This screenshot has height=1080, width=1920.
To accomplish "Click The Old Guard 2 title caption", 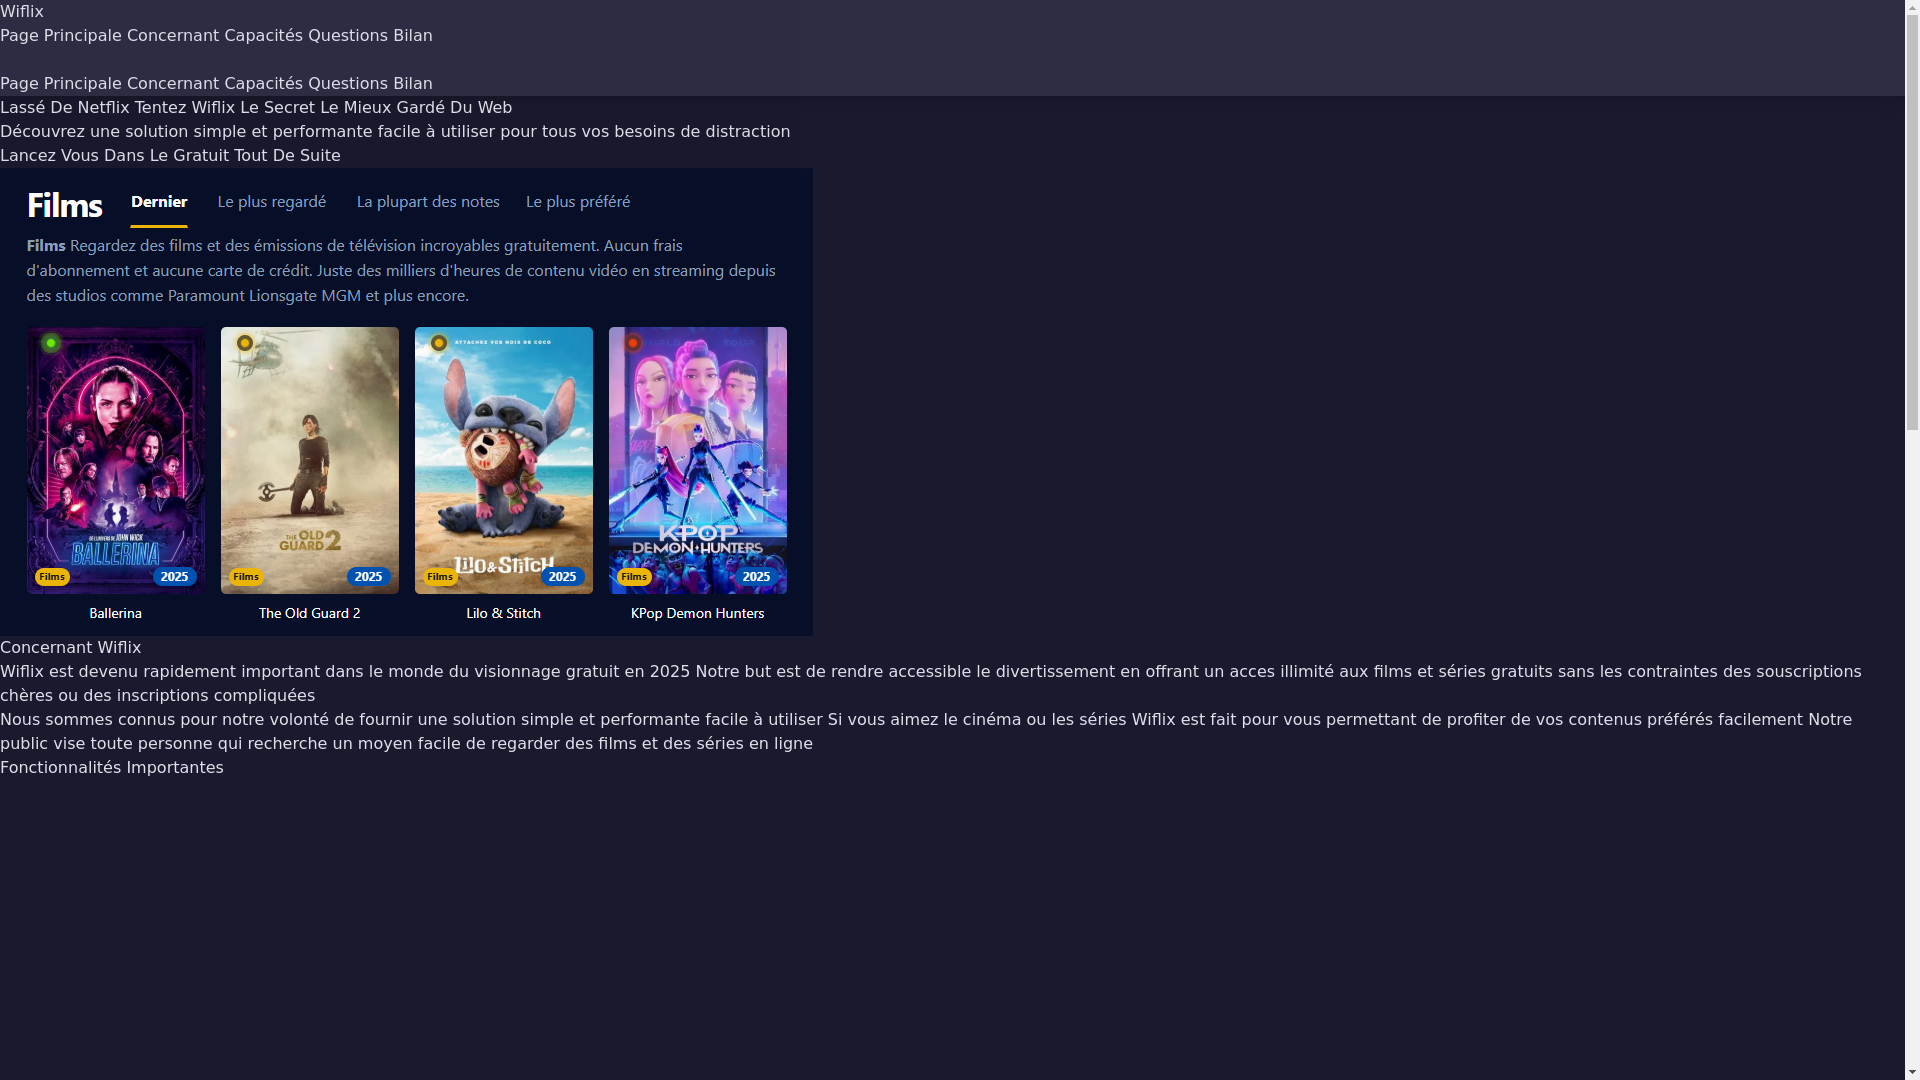I will click(x=310, y=613).
